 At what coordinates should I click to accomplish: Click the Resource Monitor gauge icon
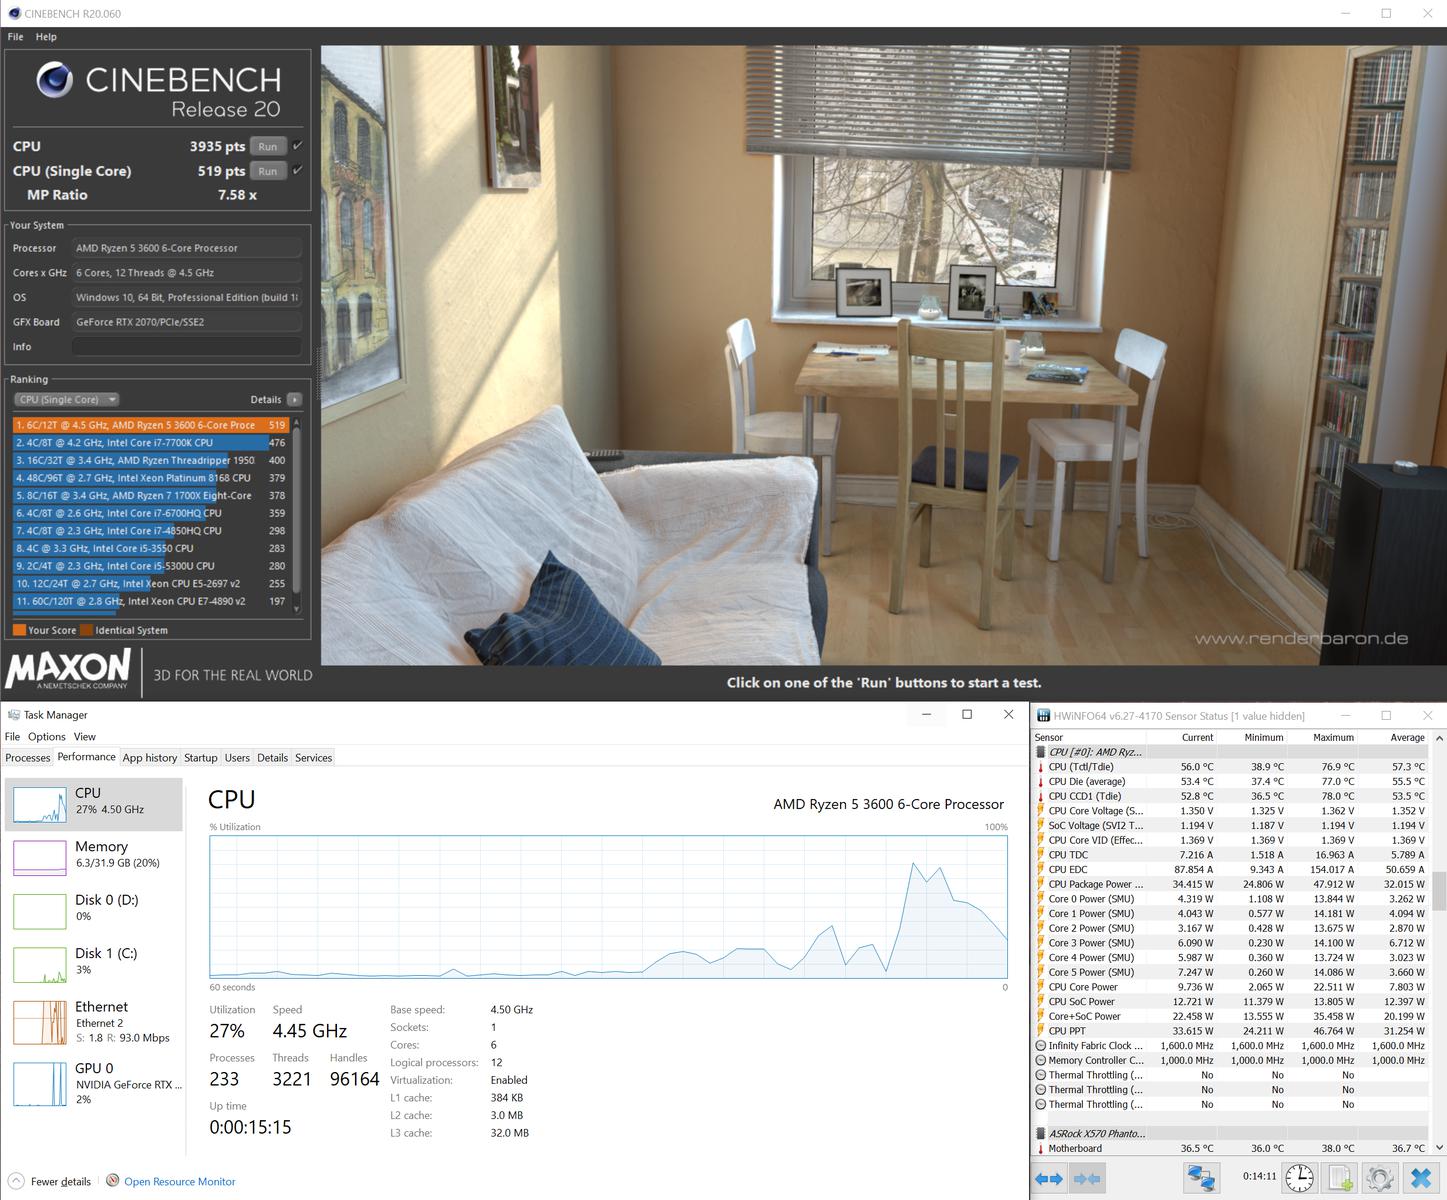(x=113, y=1180)
